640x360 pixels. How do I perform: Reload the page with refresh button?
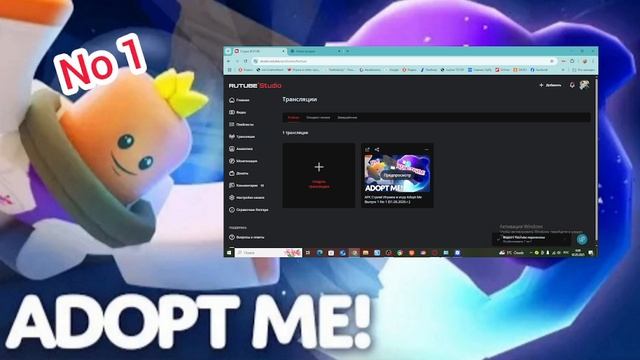(x=245, y=61)
